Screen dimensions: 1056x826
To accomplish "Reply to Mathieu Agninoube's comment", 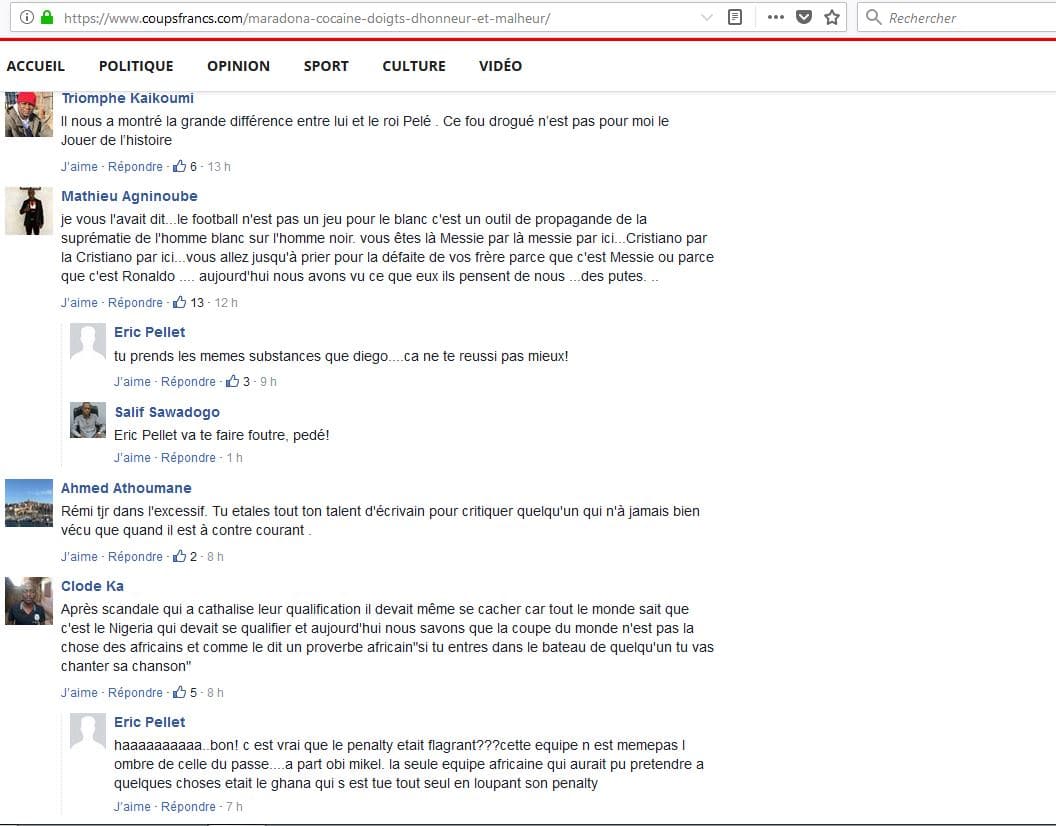I will tap(135, 303).
